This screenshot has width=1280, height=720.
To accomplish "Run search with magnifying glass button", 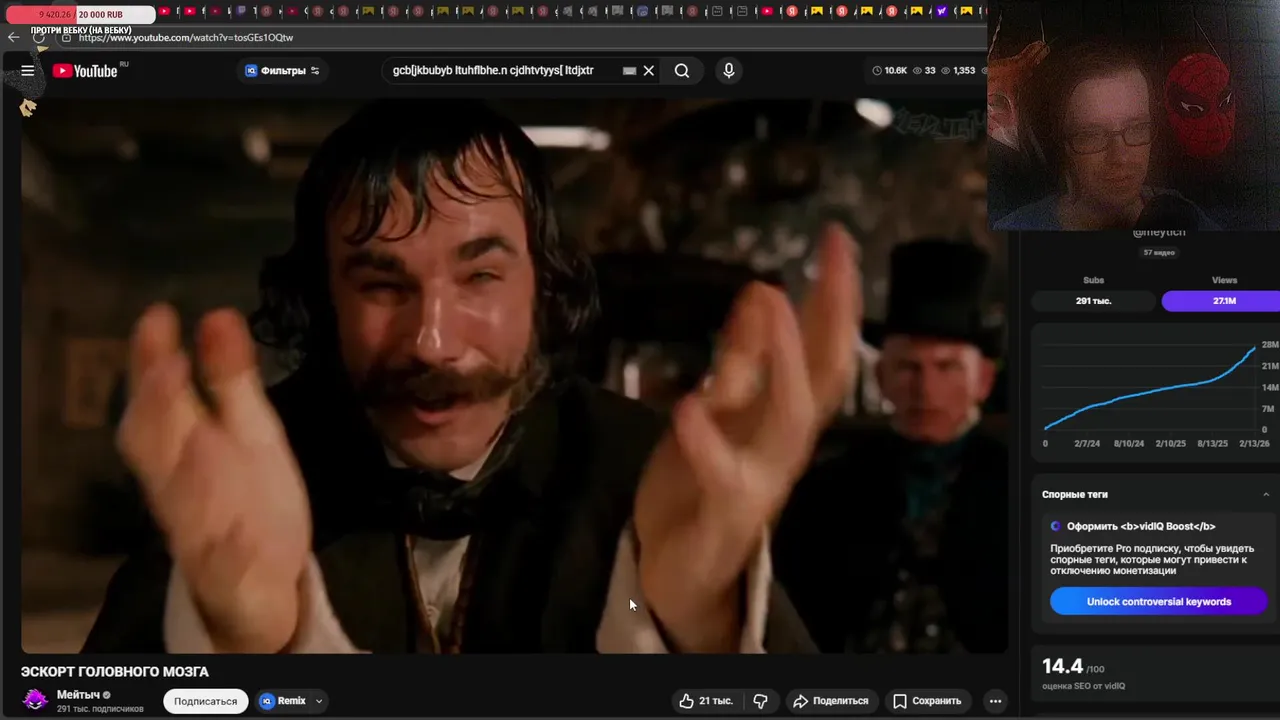I will click(682, 71).
